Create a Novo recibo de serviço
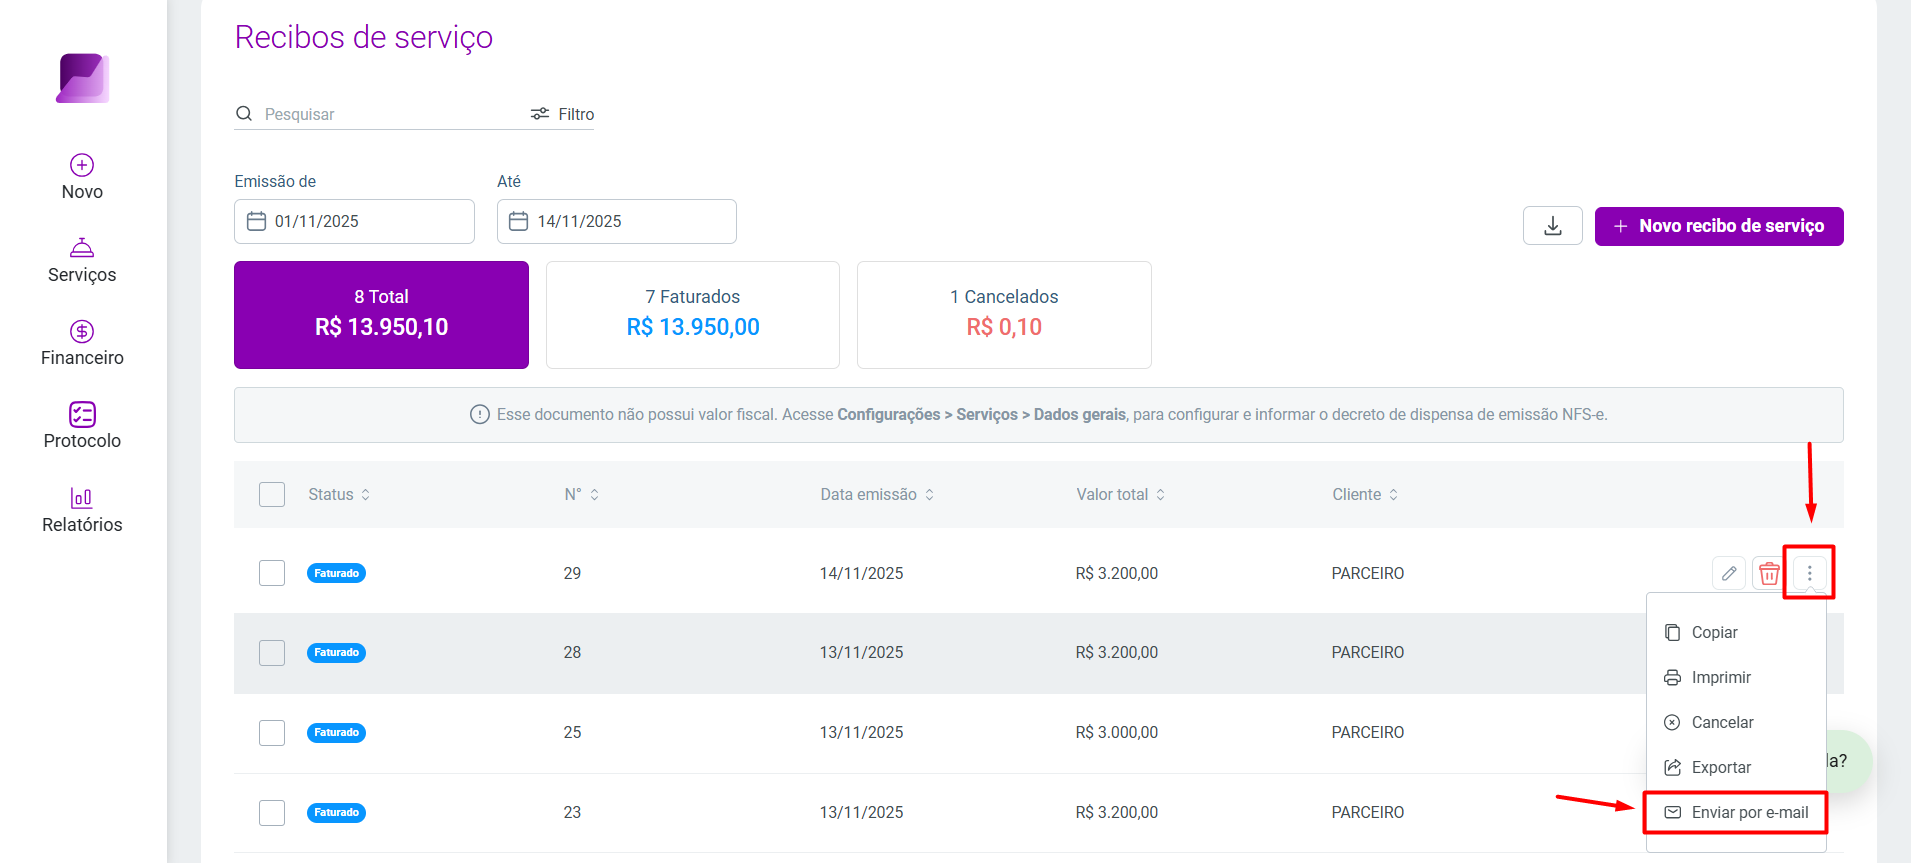The image size is (1911, 863). coord(1719,226)
